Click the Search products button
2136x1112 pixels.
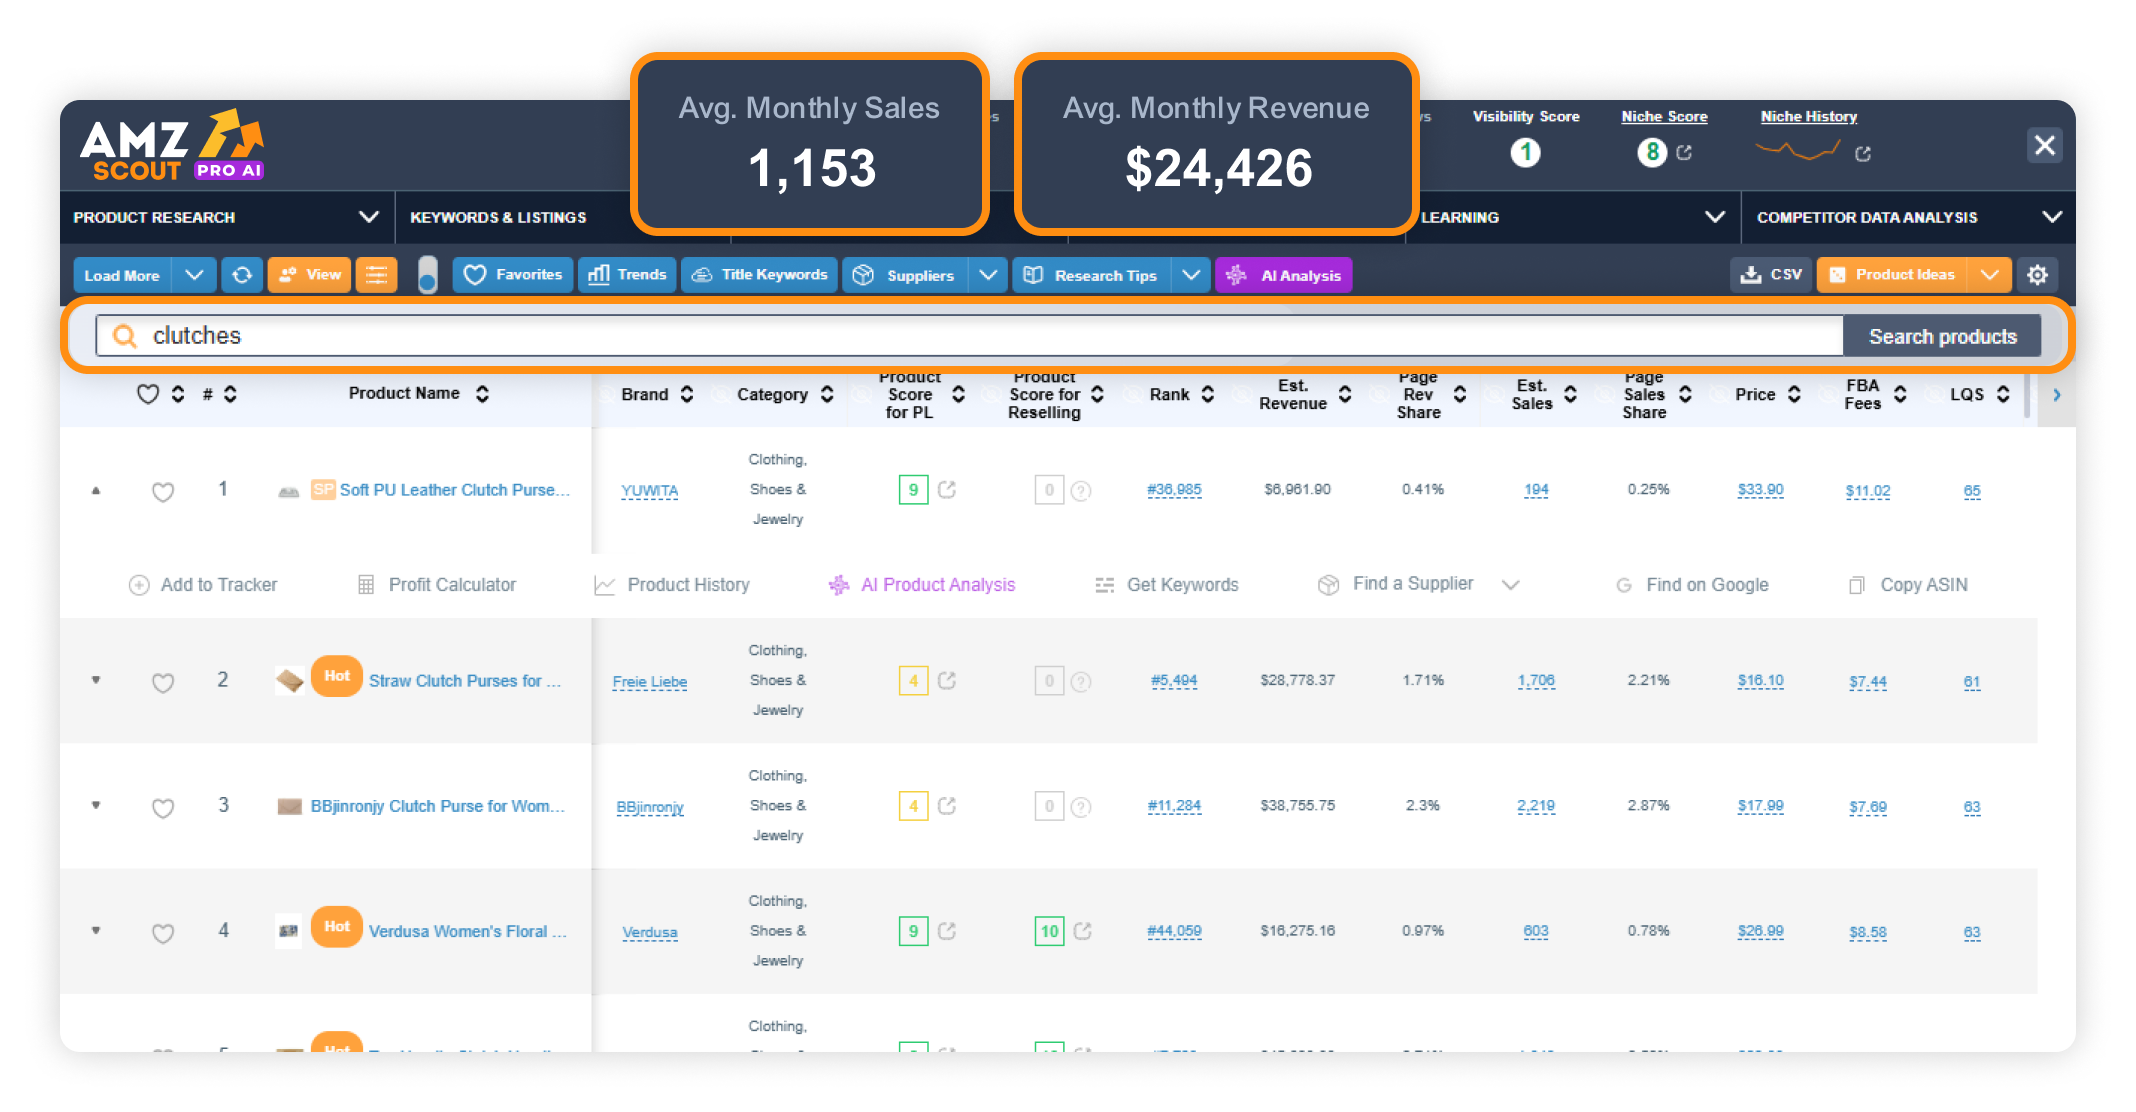coord(1942,337)
